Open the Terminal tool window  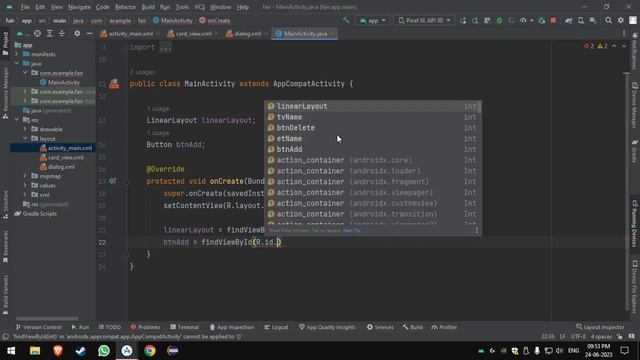click(x=184, y=327)
